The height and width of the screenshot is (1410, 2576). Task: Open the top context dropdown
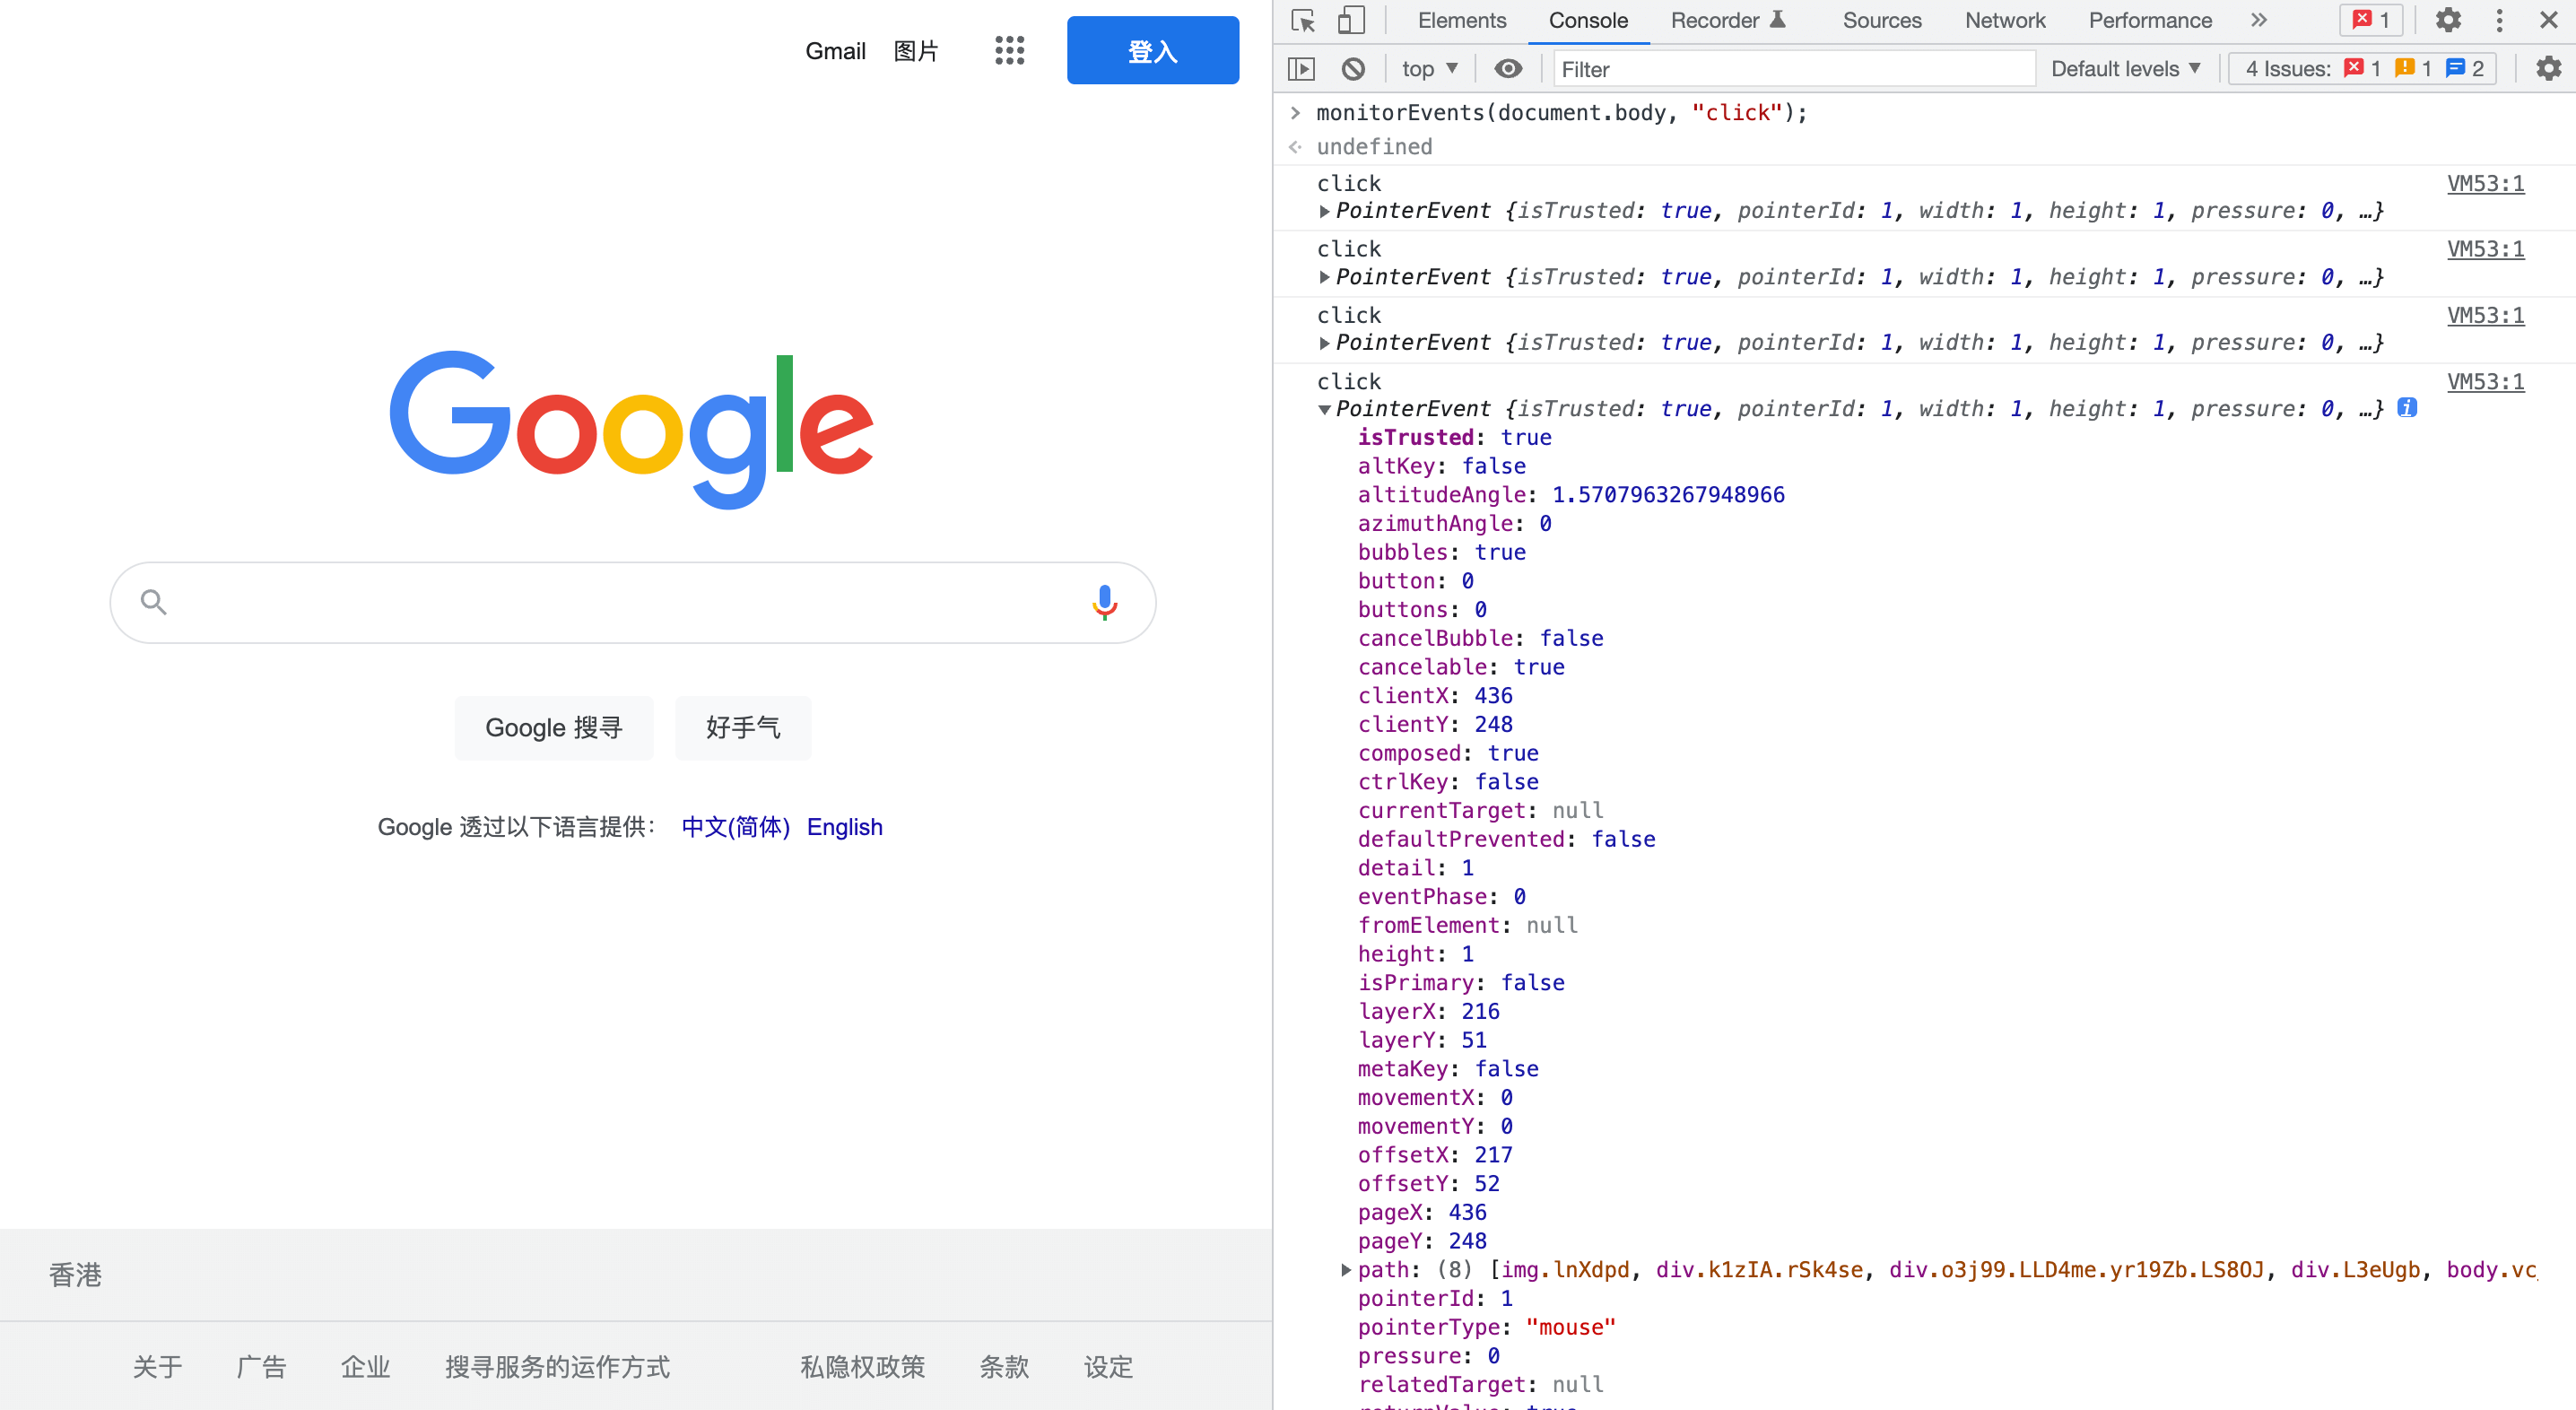[x=1429, y=69]
